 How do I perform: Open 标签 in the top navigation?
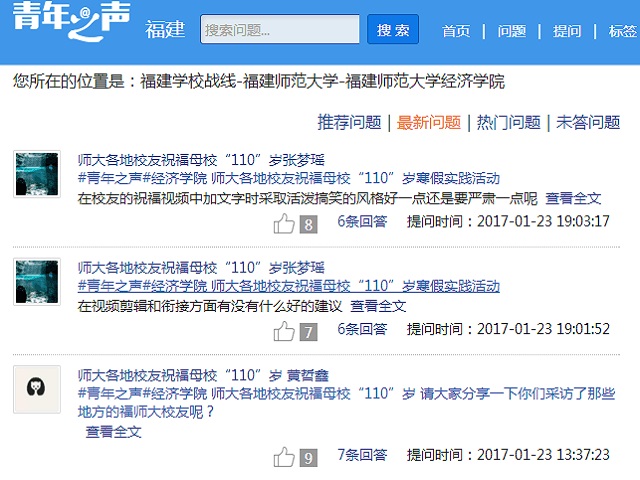point(623,31)
